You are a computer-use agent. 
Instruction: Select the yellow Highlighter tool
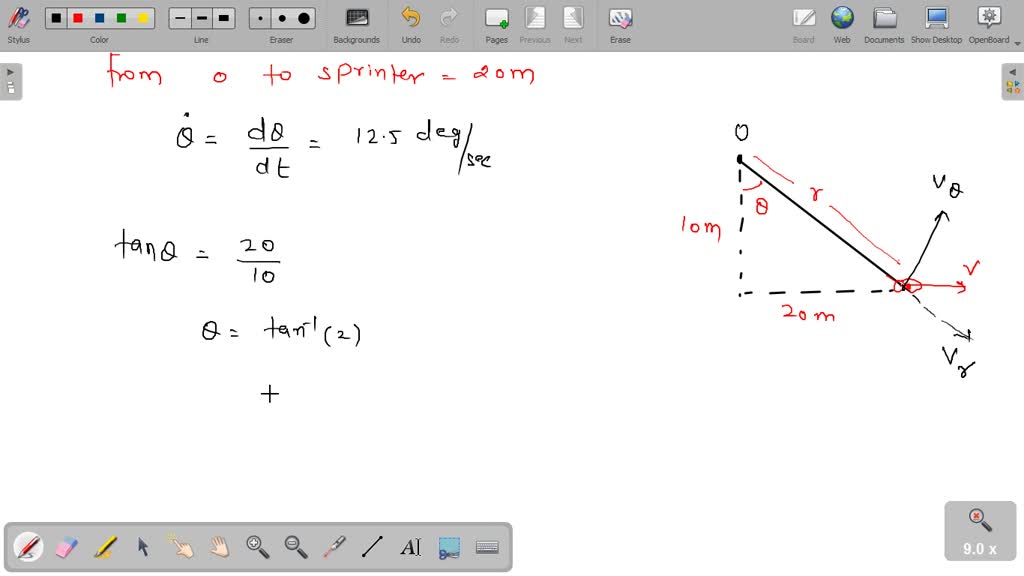pos(105,547)
